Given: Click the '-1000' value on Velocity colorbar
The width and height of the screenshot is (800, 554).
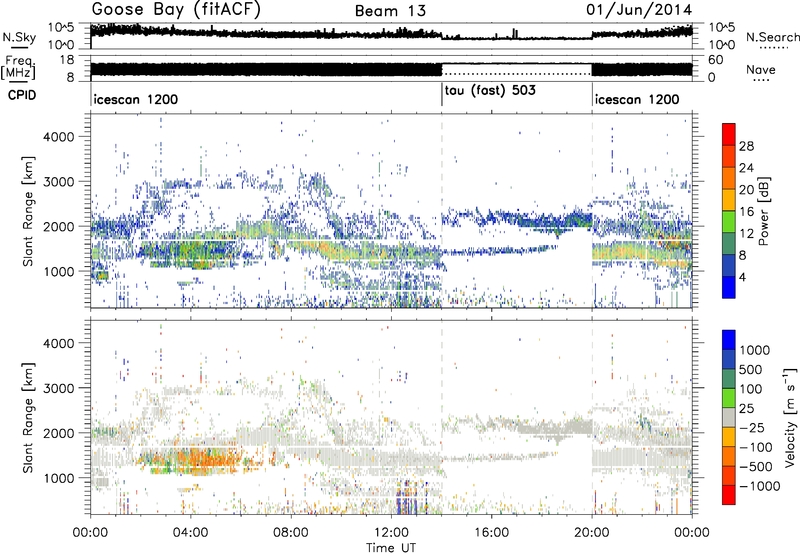Looking at the screenshot, I should [x=760, y=486].
